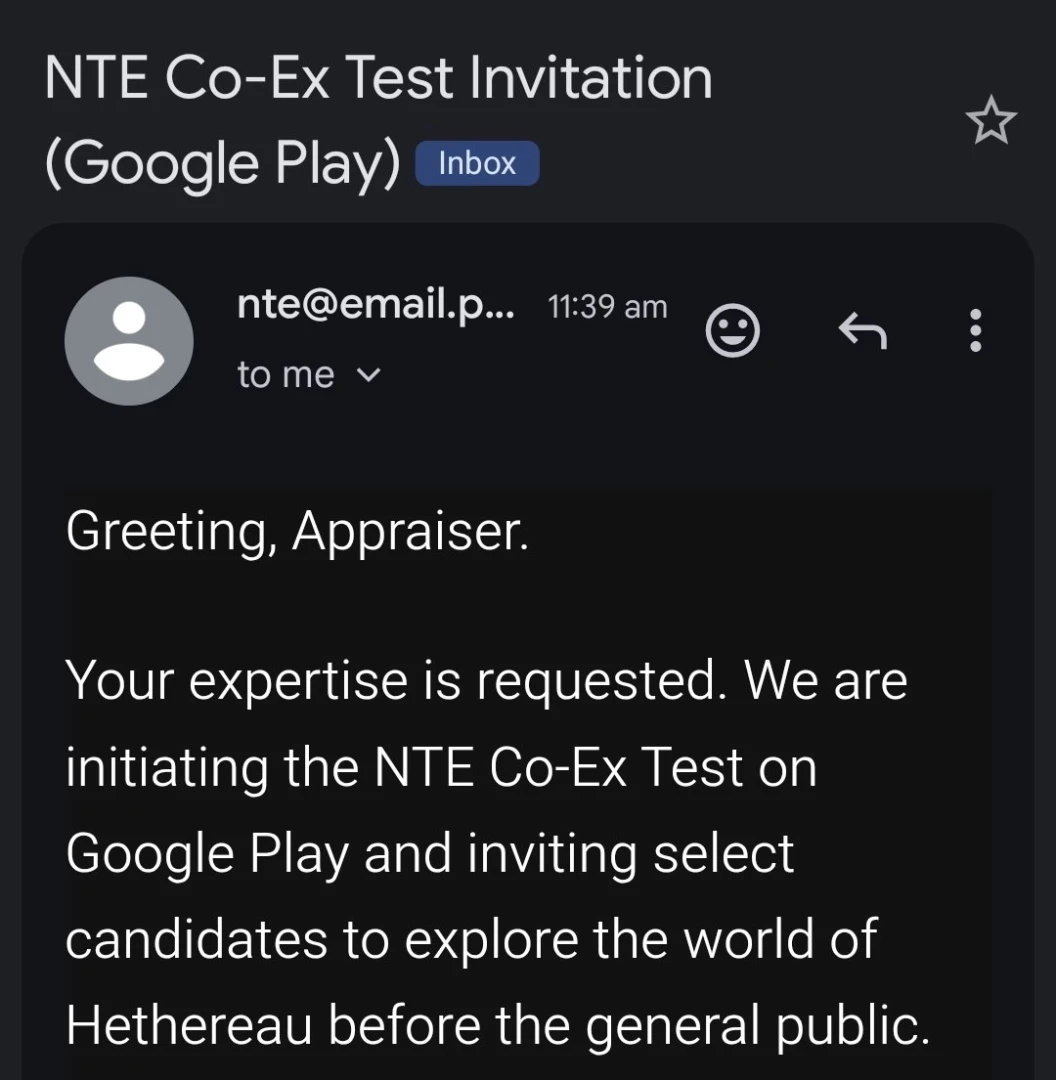Add an emoji reaction to the message
Screen dimensions: 1056x1080
pos(732,330)
